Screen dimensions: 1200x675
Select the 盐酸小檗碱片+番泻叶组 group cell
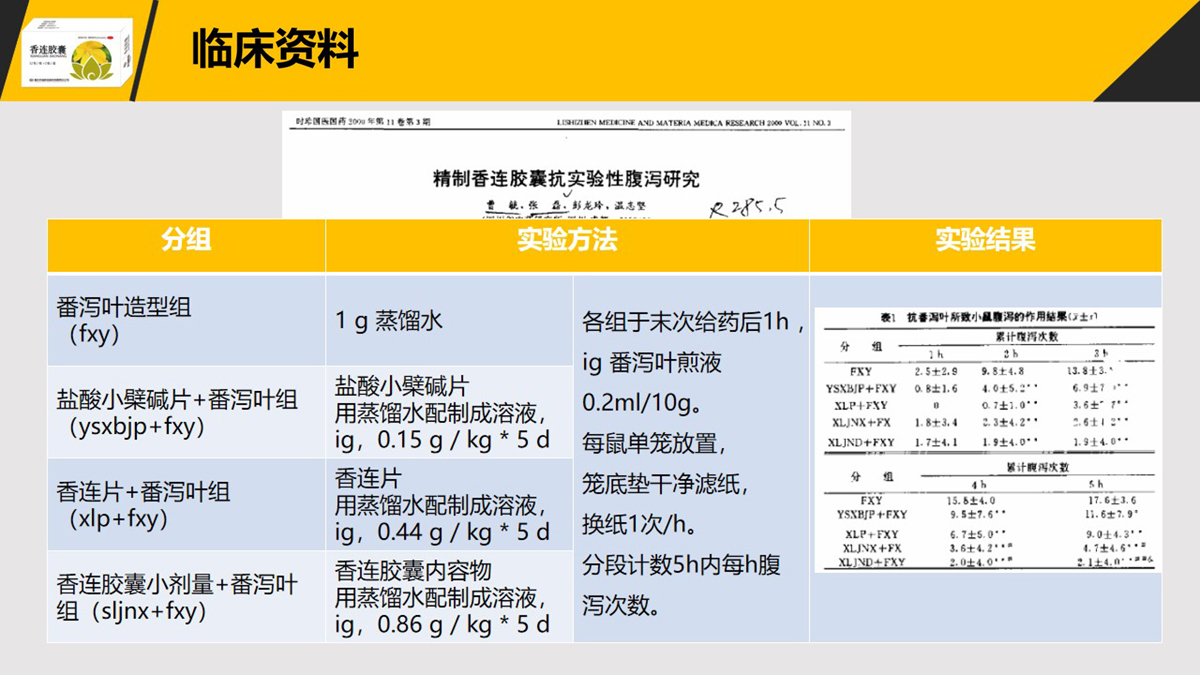[x=186, y=412]
